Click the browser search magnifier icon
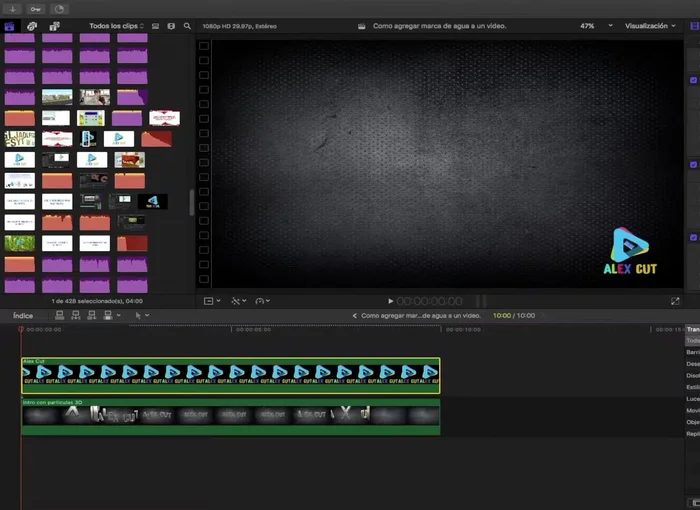 tap(187, 26)
